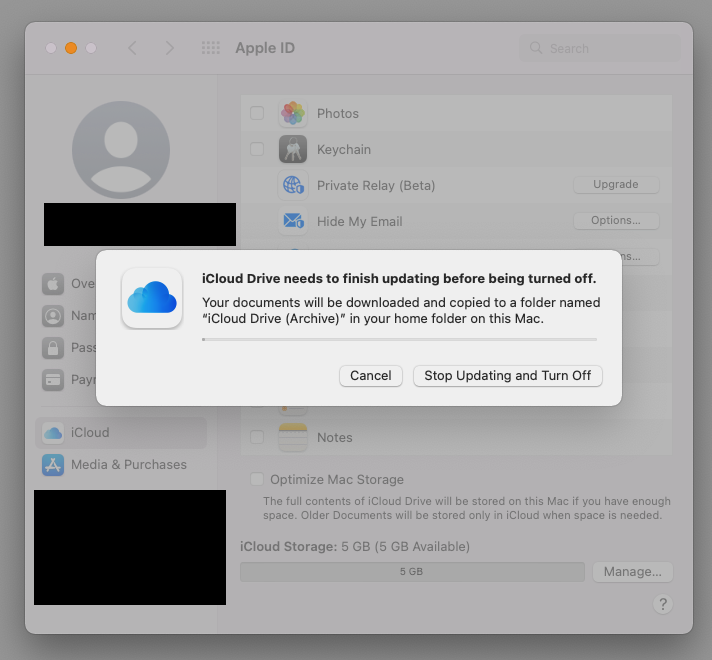
Task: Click the Photos app icon
Action: 293,113
